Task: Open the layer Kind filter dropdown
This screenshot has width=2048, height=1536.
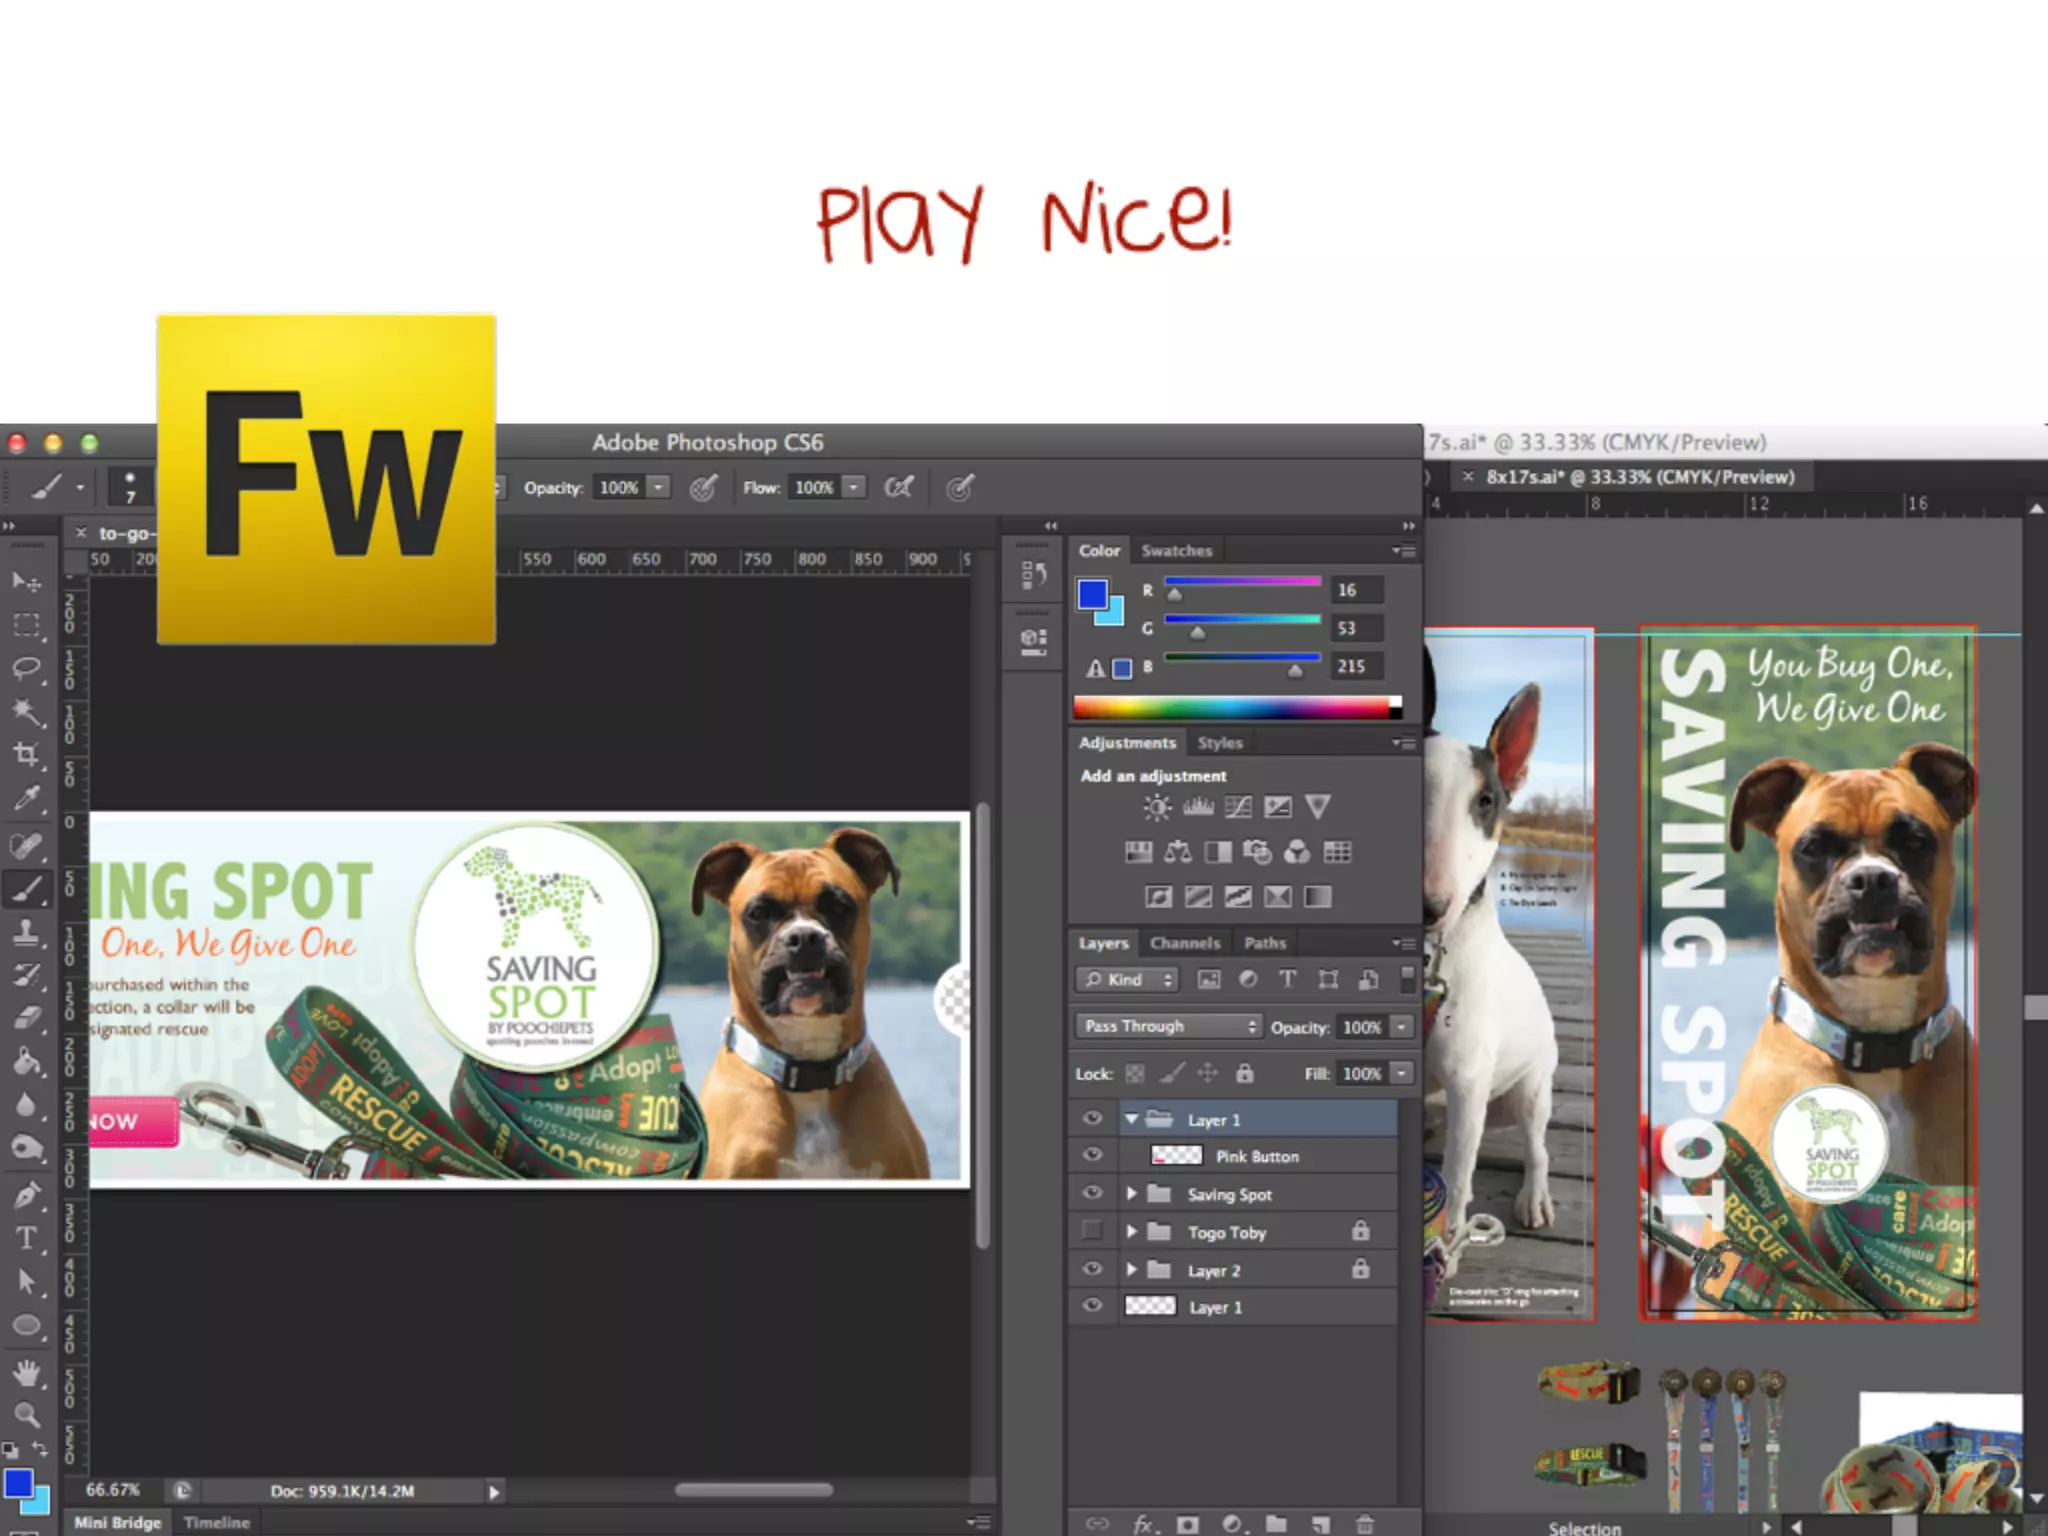Action: point(1127,979)
